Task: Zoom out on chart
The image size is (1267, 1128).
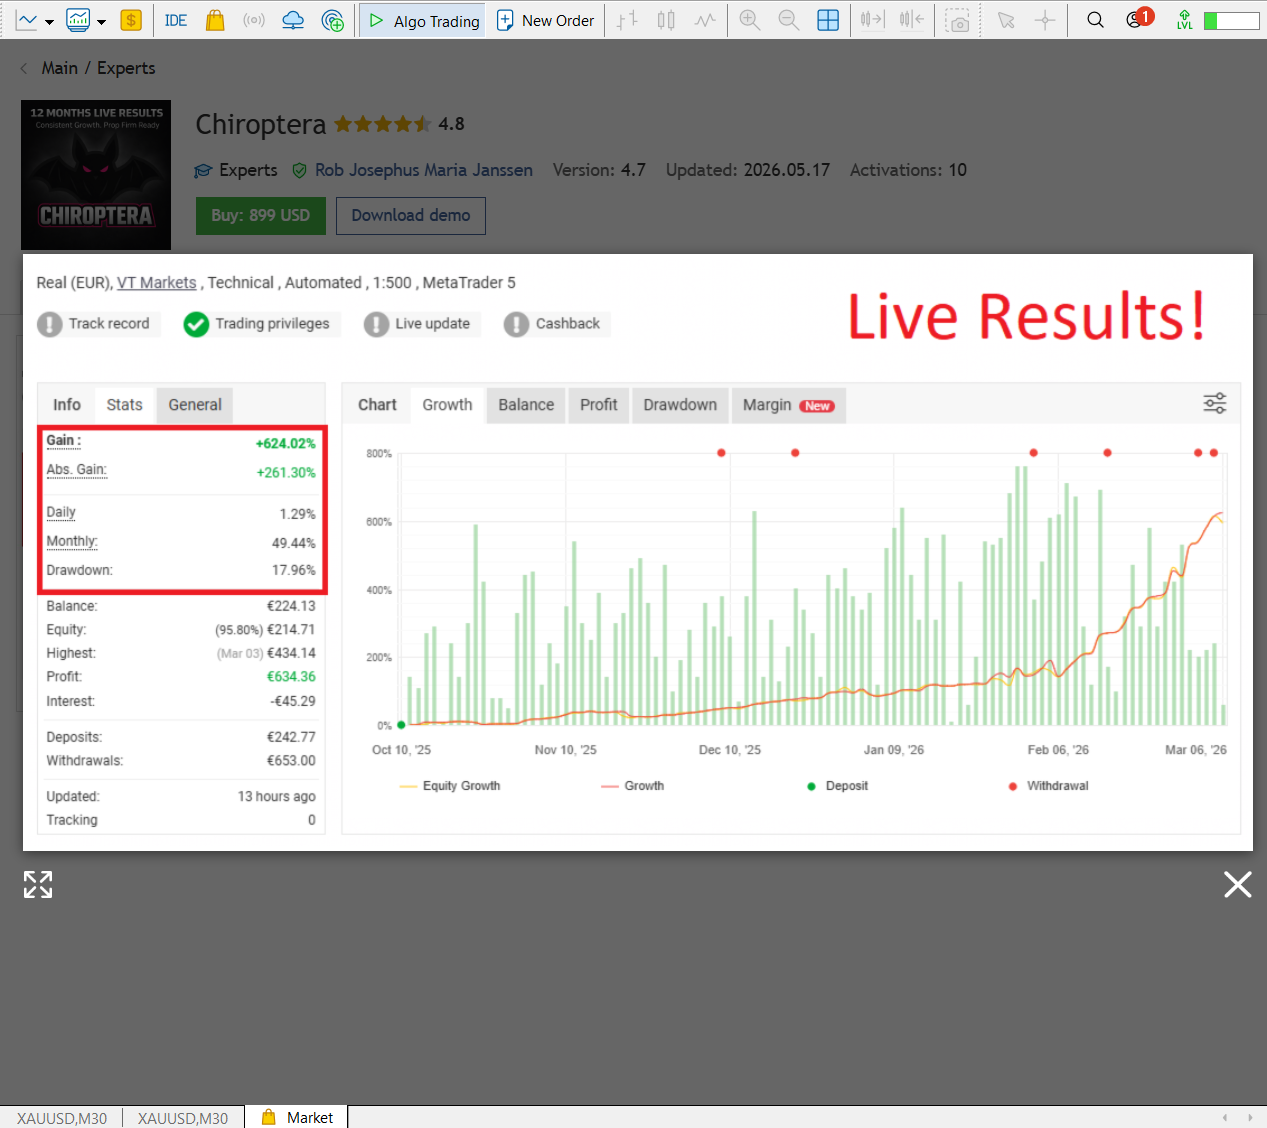Action: coord(789,20)
